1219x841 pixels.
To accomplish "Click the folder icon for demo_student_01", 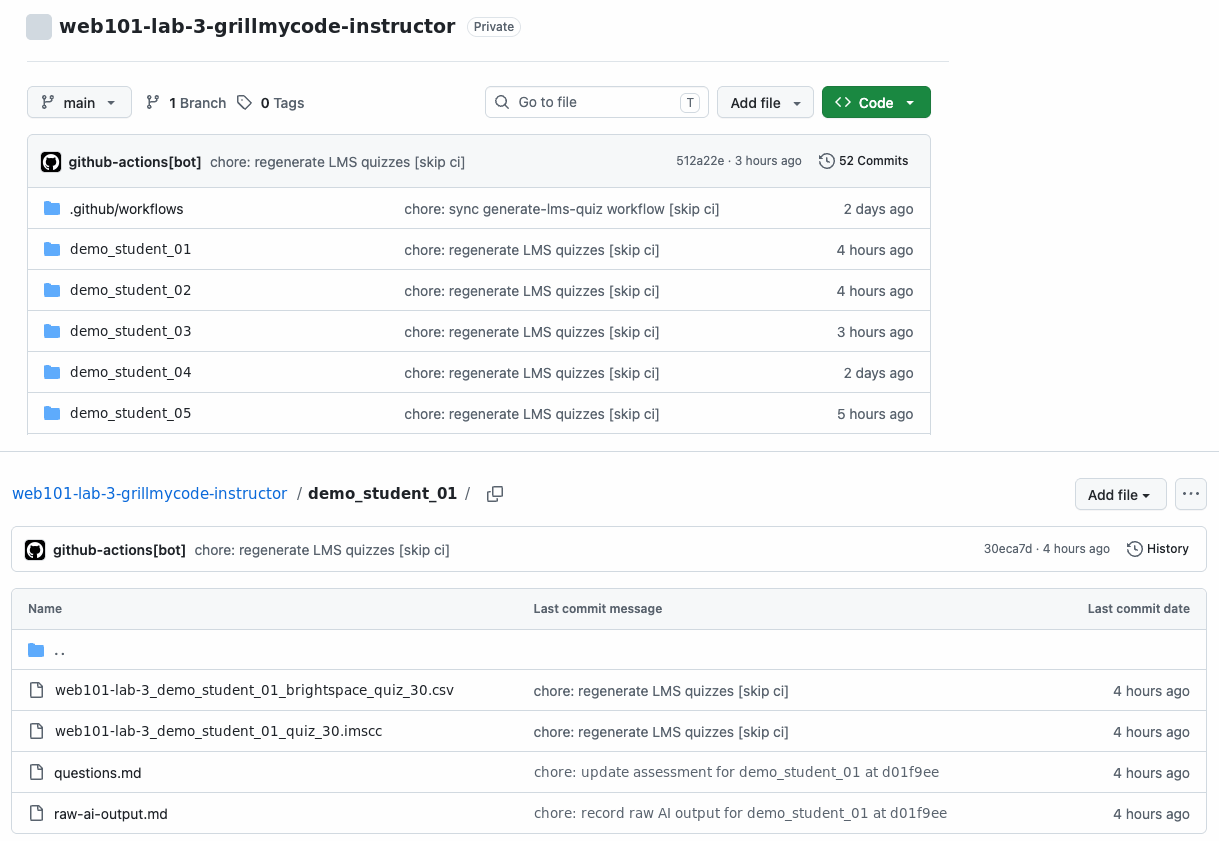I will pyautogui.click(x=52, y=249).
